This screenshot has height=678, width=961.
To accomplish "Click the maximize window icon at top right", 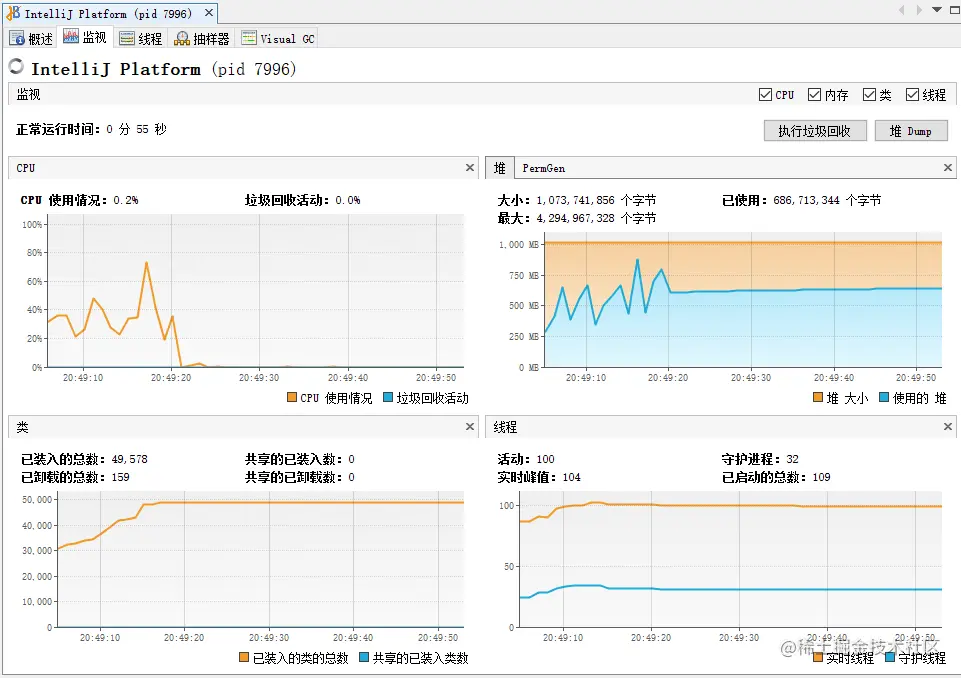I will [955, 10].
